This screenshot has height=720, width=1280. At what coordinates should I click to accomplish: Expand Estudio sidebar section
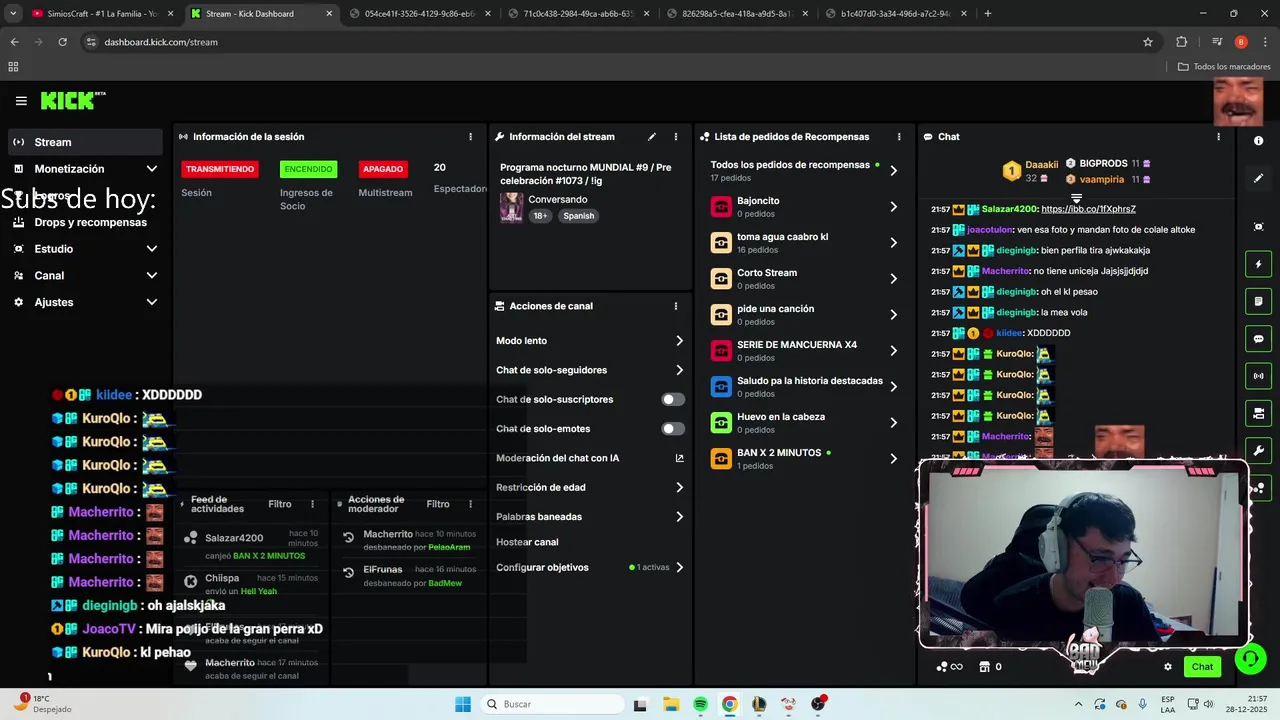coord(151,249)
